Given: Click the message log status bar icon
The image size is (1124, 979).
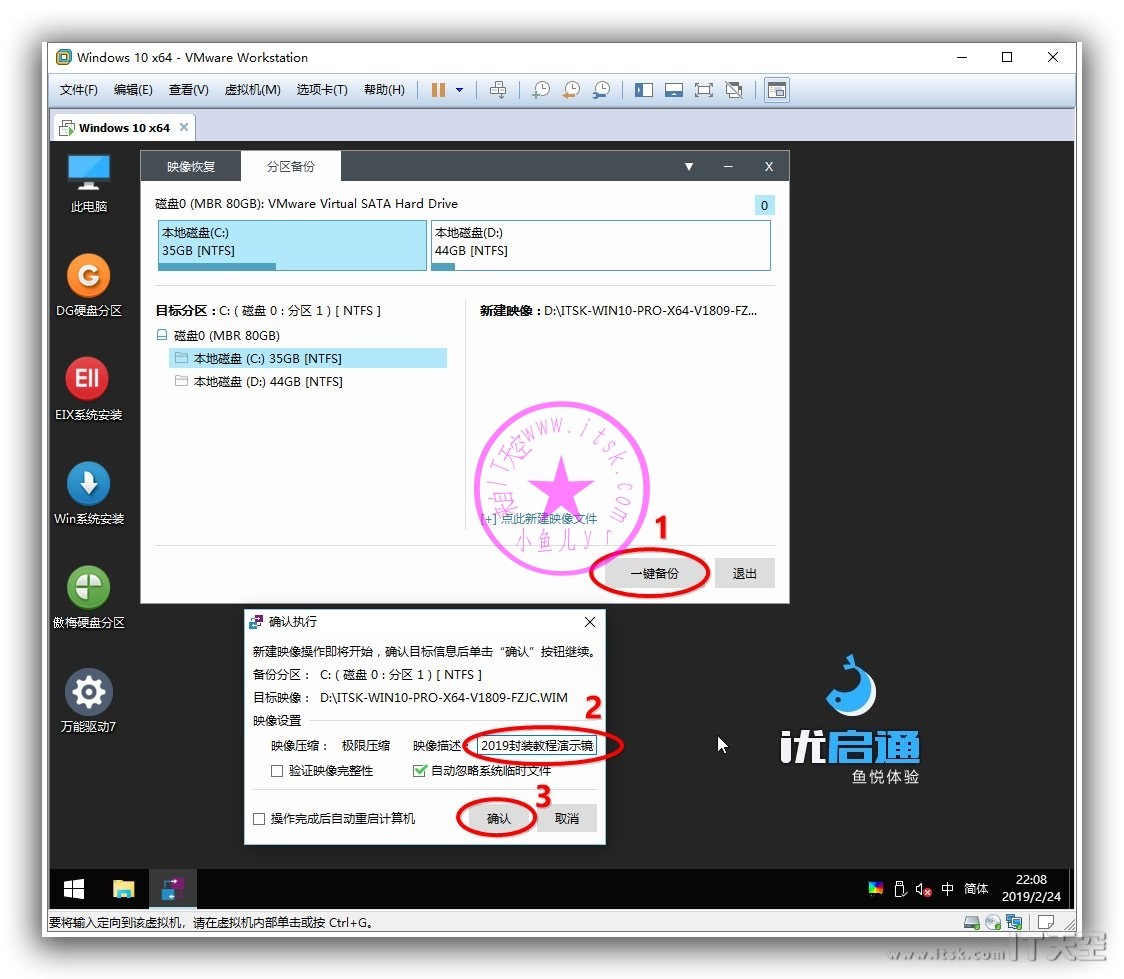Looking at the screenshot, I should pos(1046,922).
